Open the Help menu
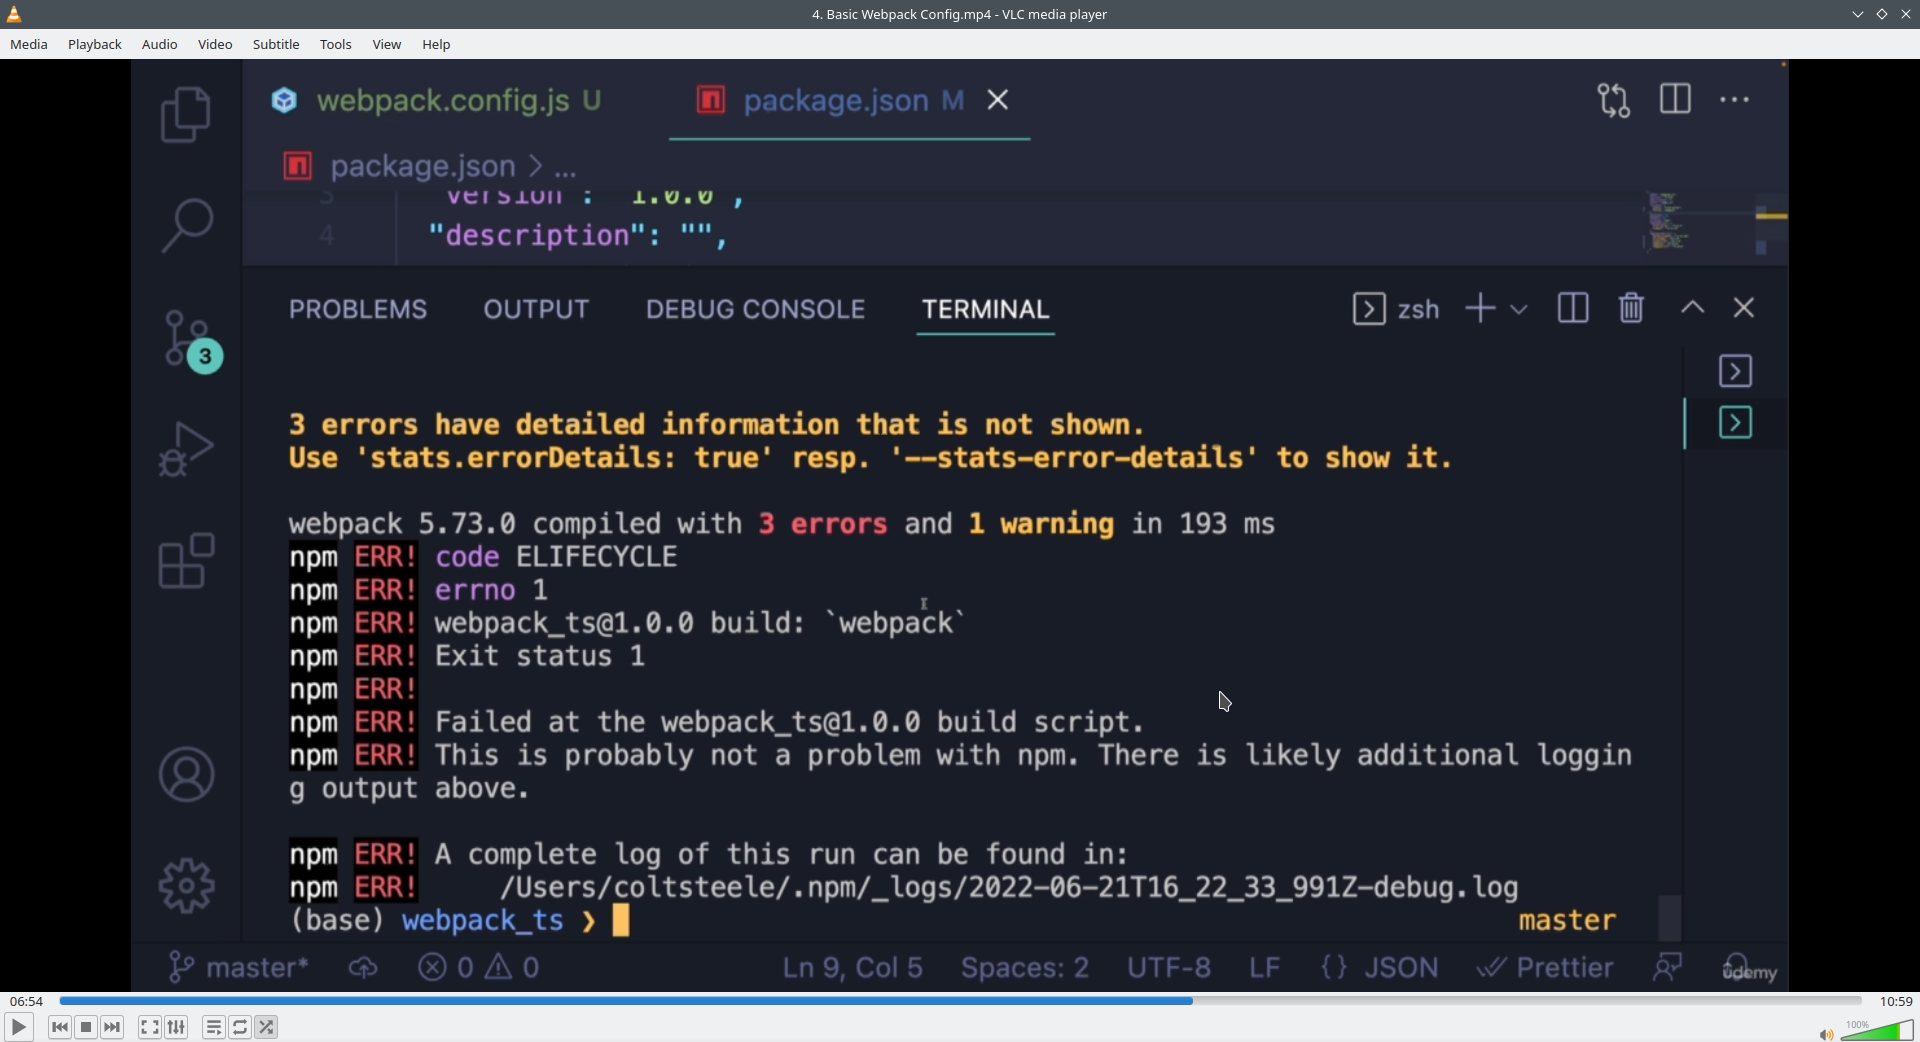The width and height of the screenshot is (1920, 1042). [437, 44]
